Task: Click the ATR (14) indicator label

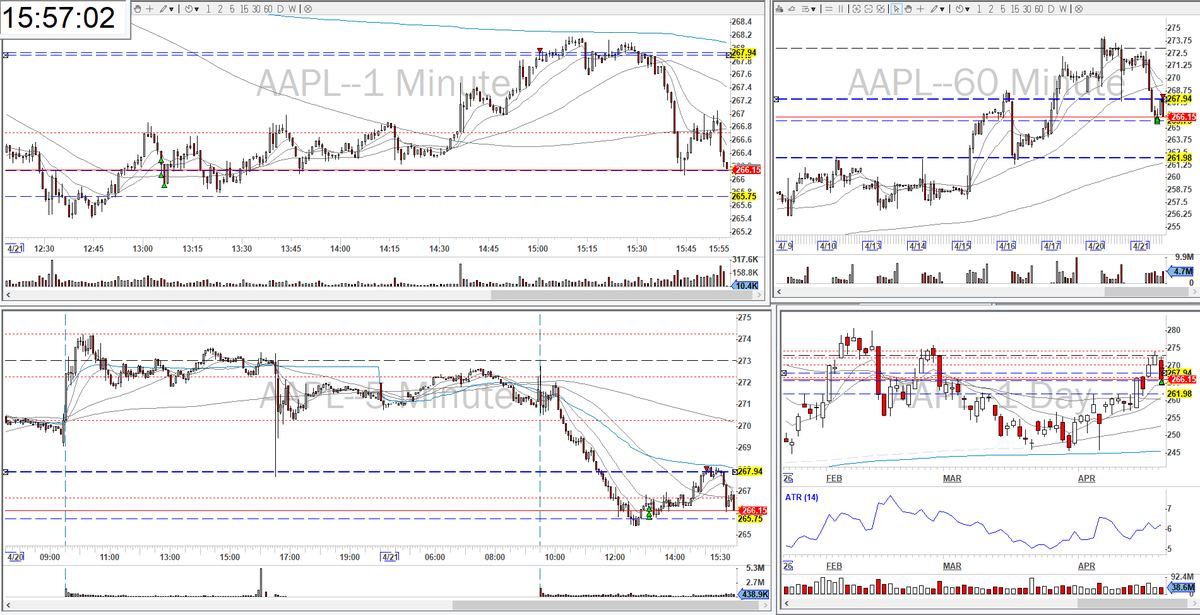Action: 802,496
